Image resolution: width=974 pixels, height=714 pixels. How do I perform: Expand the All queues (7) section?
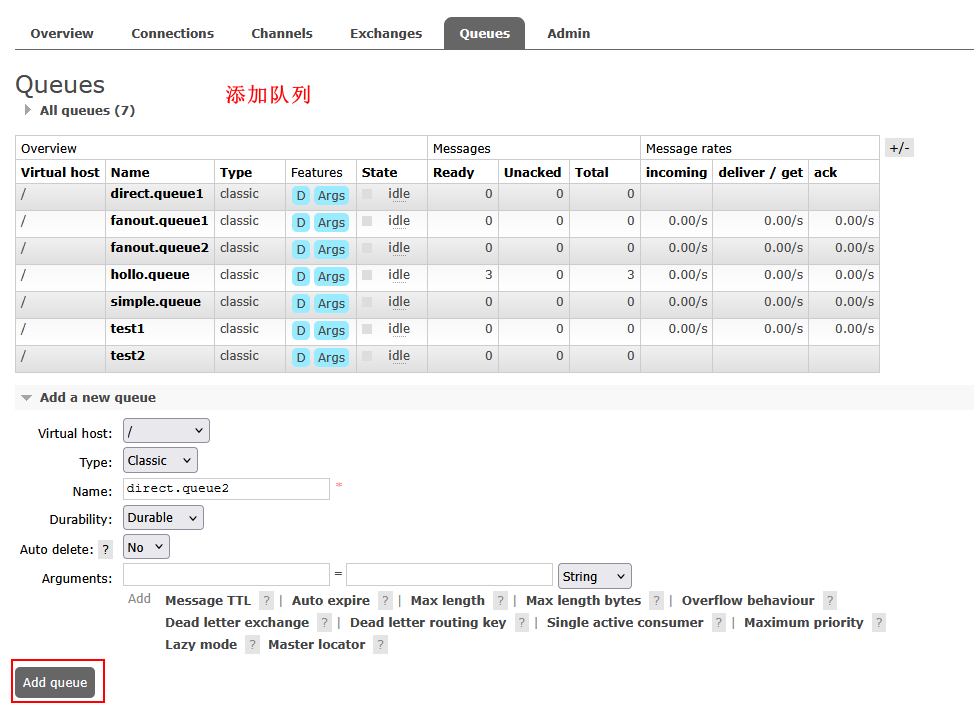click(x=86, y=111)
